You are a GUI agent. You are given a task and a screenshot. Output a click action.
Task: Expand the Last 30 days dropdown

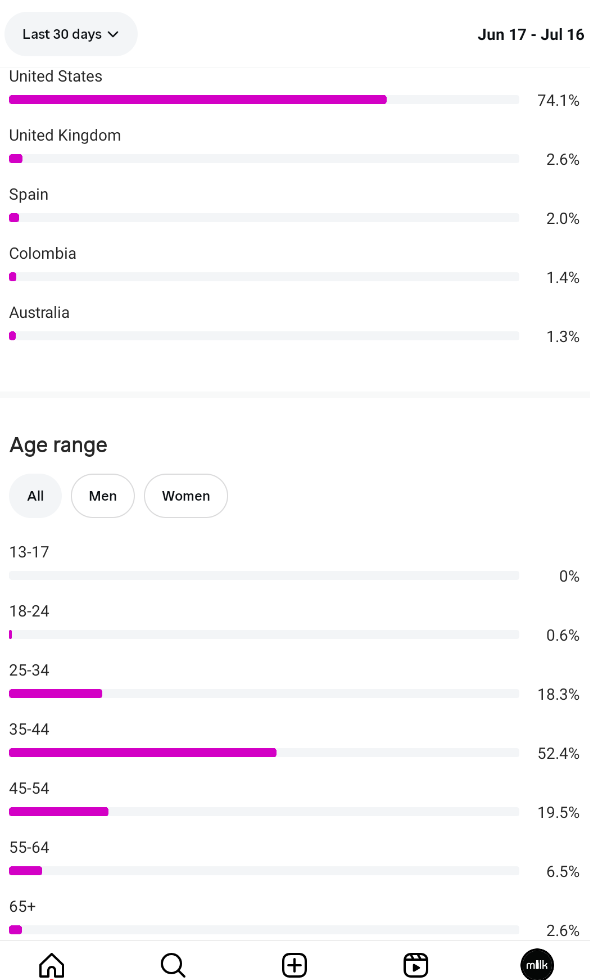71,34
